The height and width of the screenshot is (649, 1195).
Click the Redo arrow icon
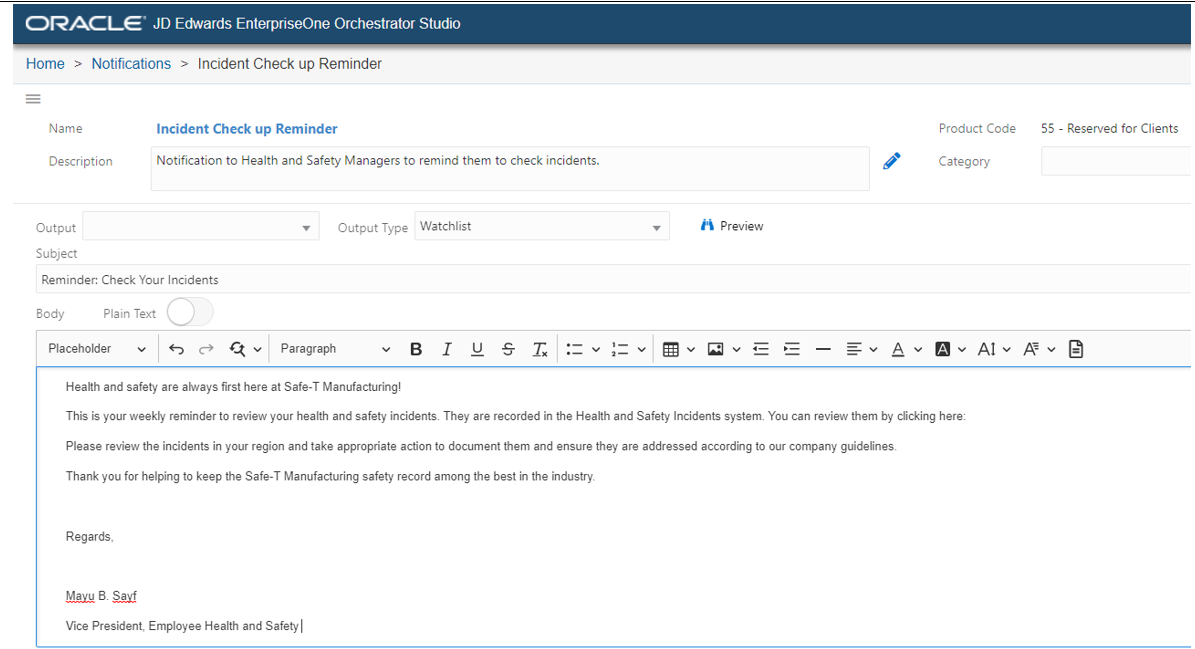tap(206, 349)
